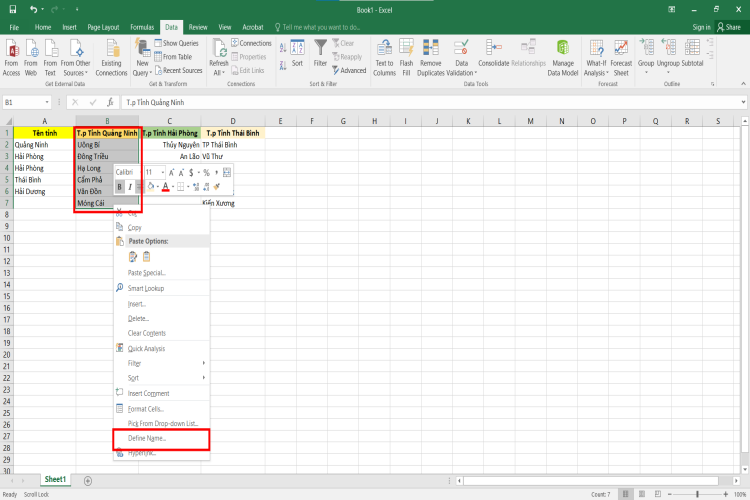Open New Query dropdown

coord(143,57)
